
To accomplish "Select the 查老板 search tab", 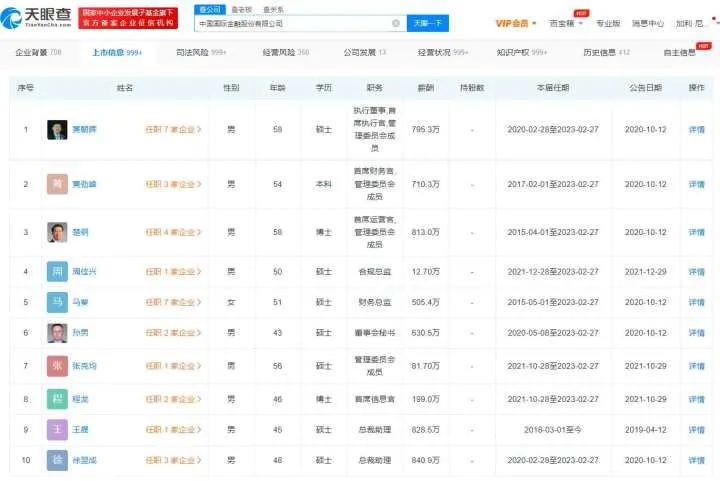I will (x=242, y=10).
